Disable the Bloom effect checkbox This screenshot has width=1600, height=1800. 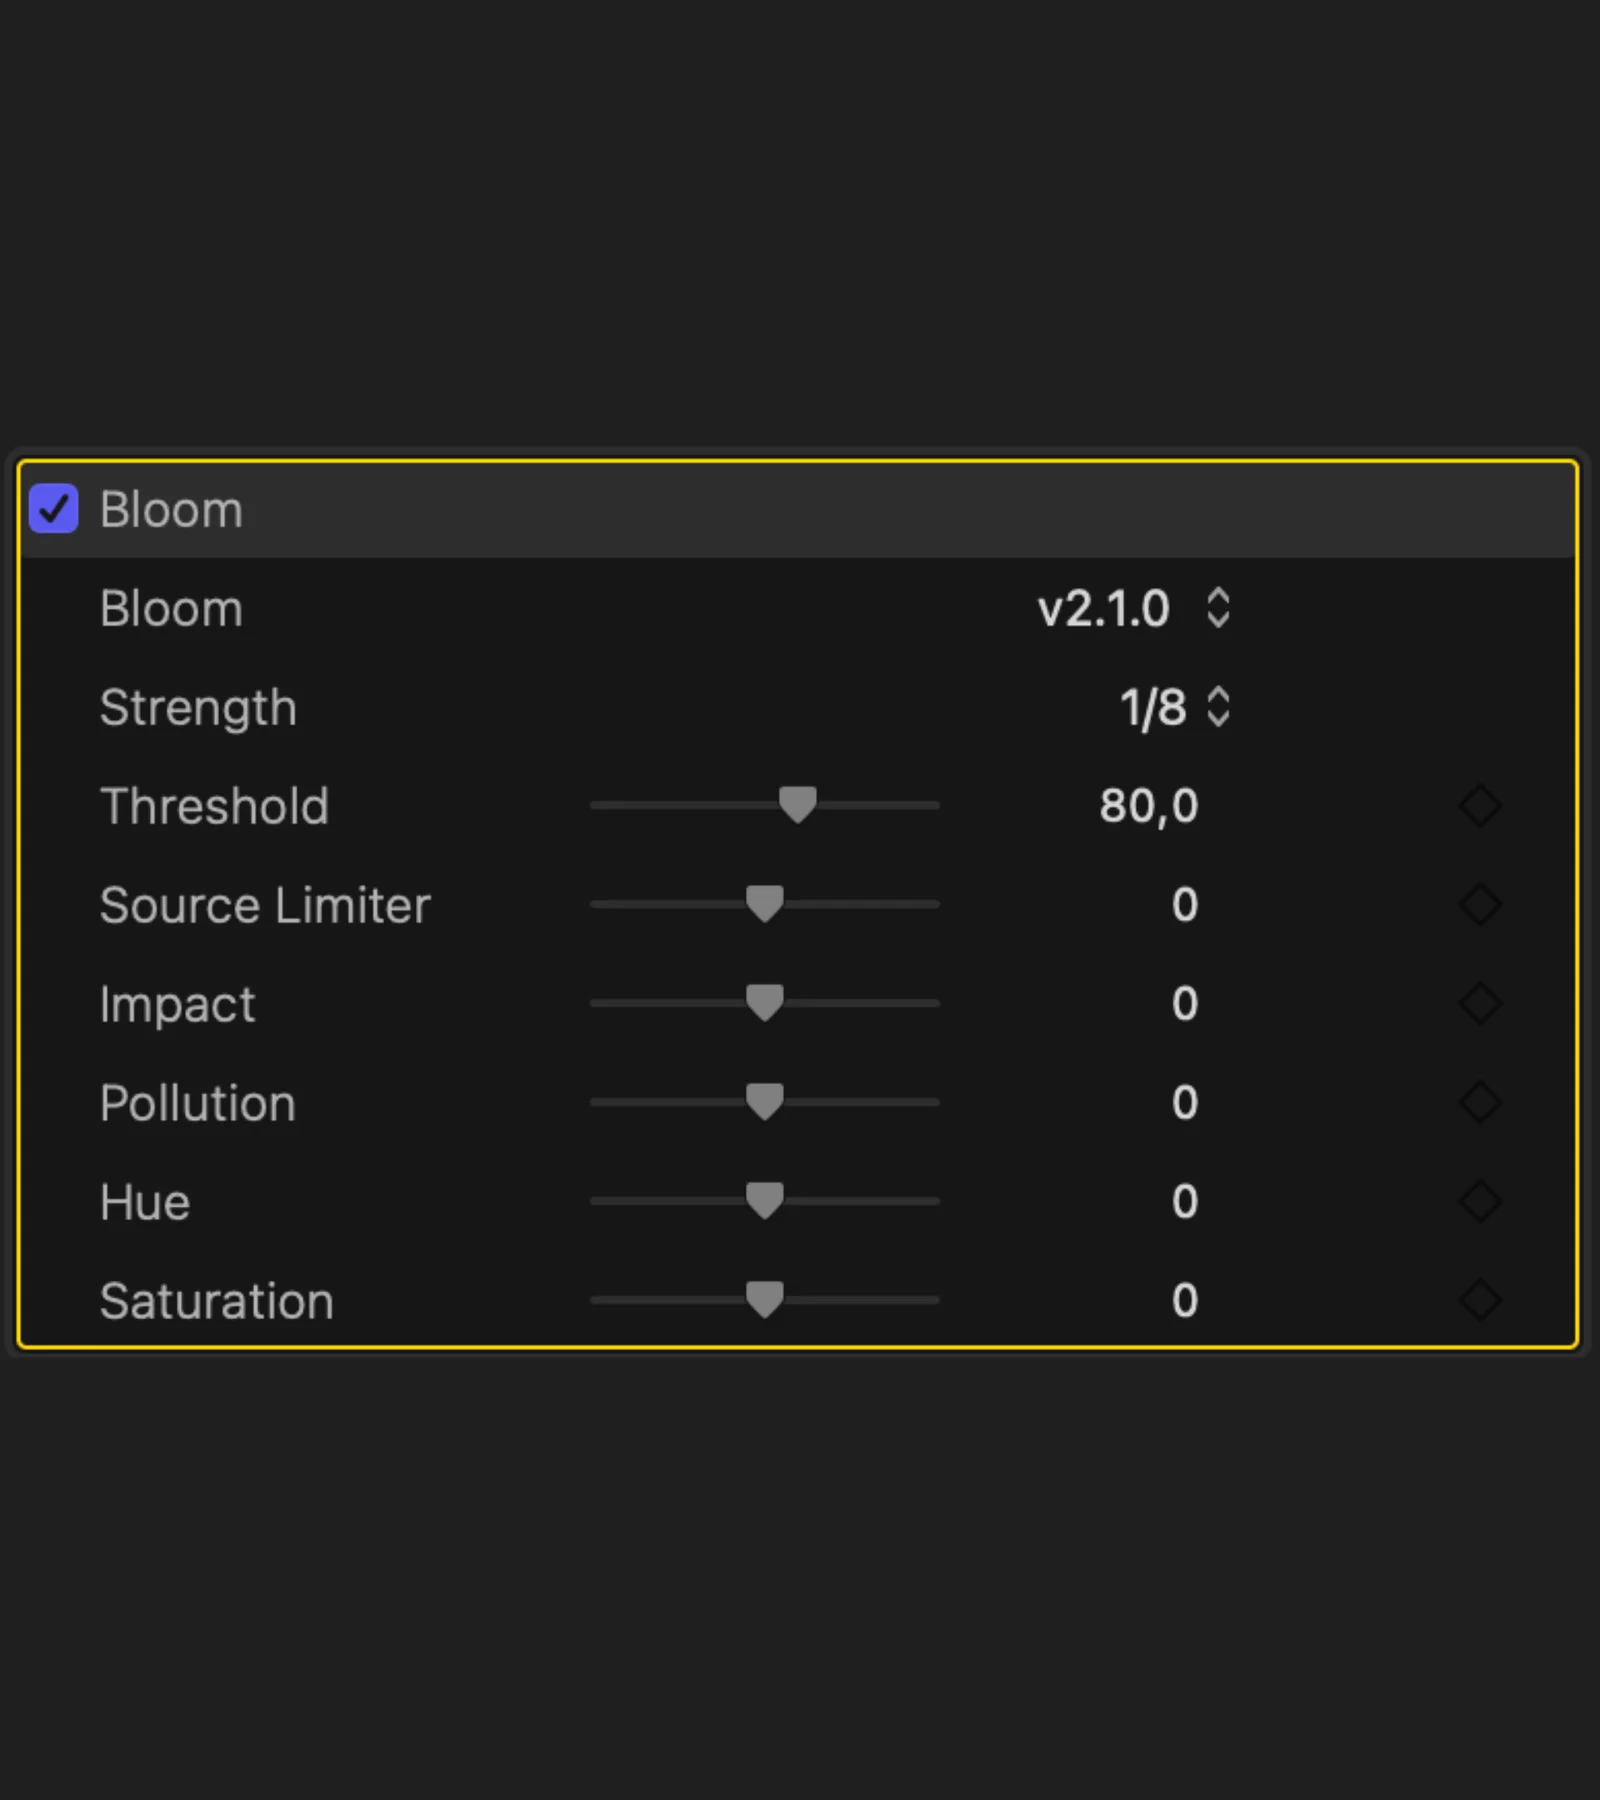click(54, 509)
